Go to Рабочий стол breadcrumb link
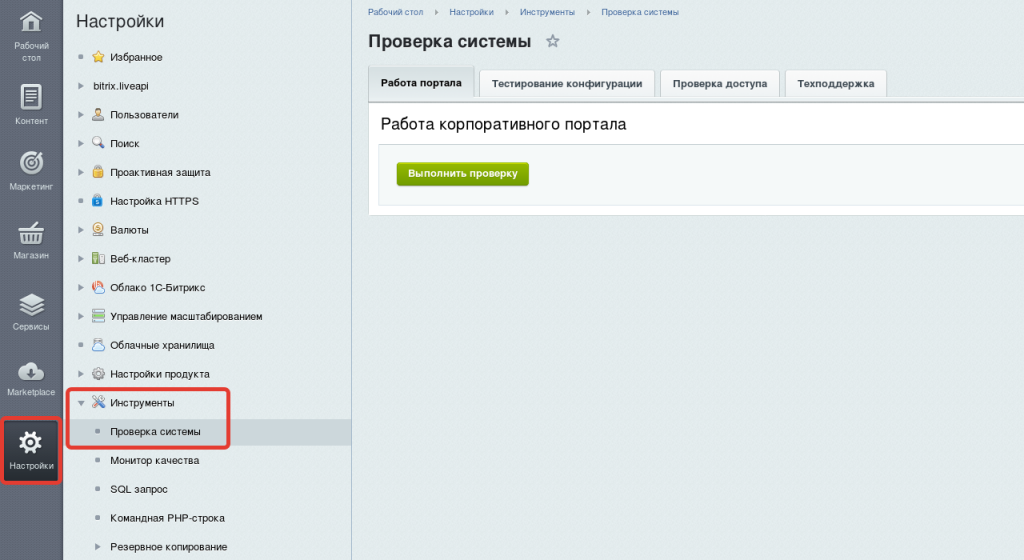1024x560 pixels. click(395, 12)
